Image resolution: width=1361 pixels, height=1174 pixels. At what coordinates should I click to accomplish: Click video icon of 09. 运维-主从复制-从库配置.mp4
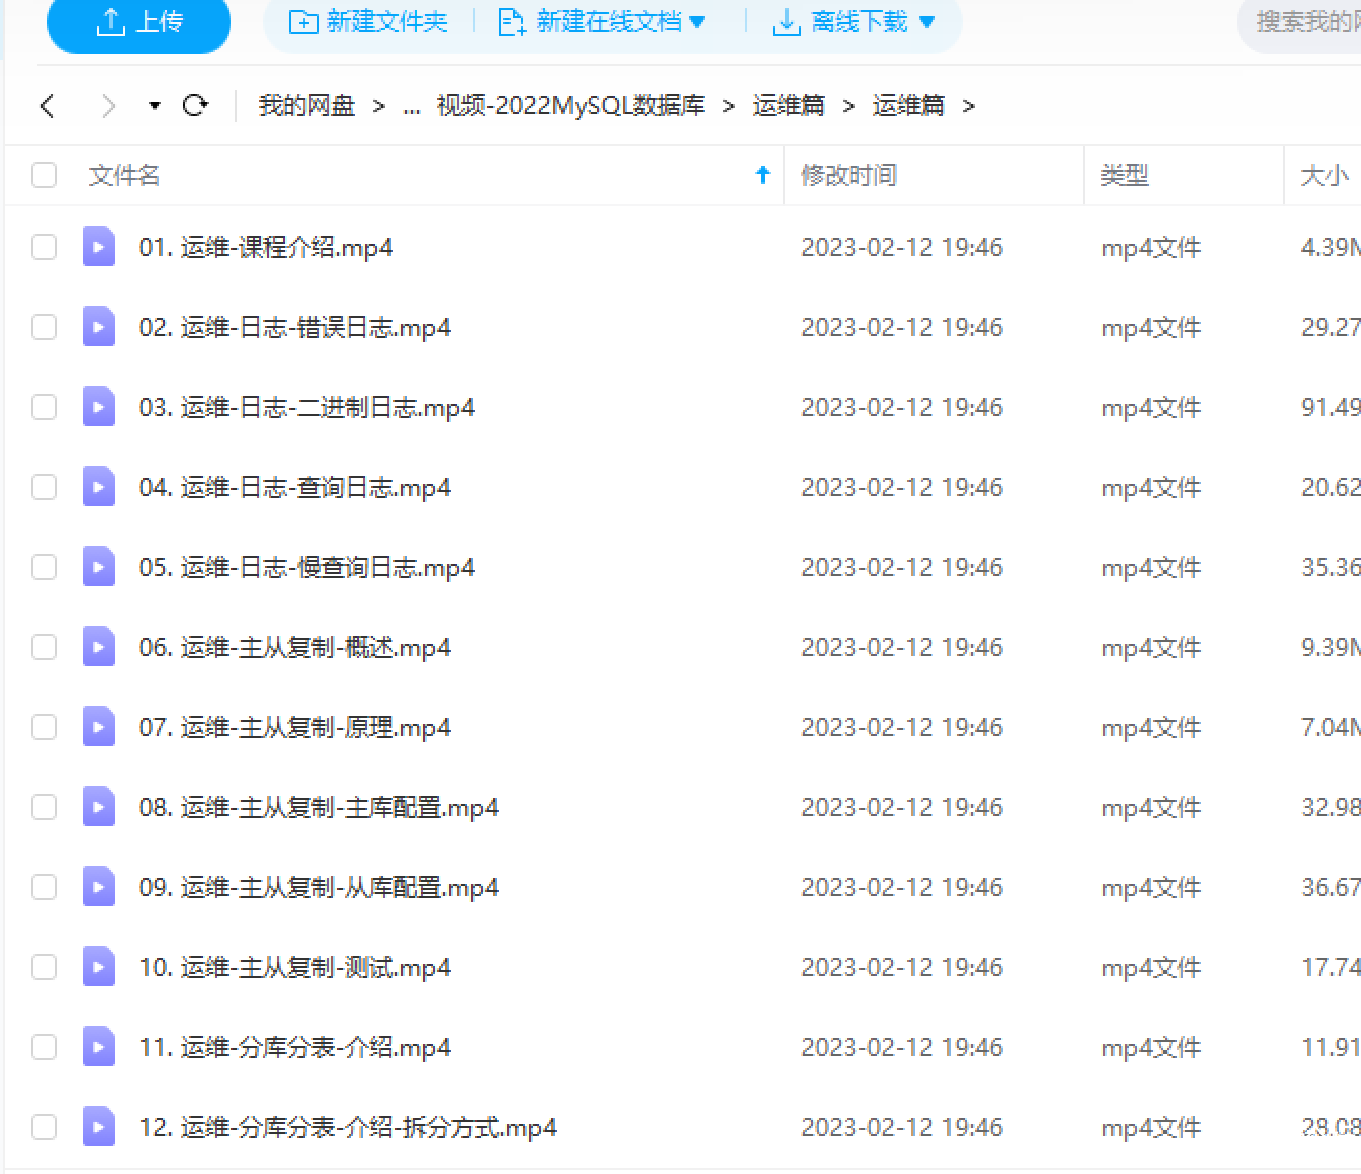(98, 887)
